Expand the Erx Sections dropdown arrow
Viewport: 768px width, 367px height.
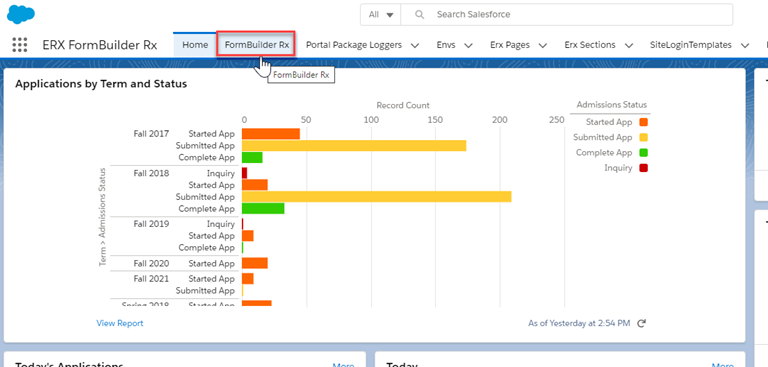click(x=629, y=46)
